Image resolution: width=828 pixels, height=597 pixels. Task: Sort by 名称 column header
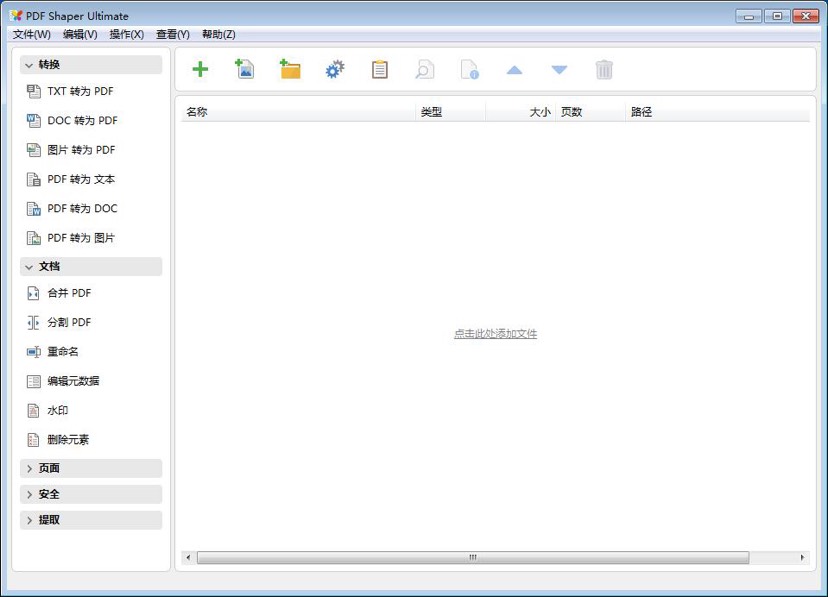[298, 112]
